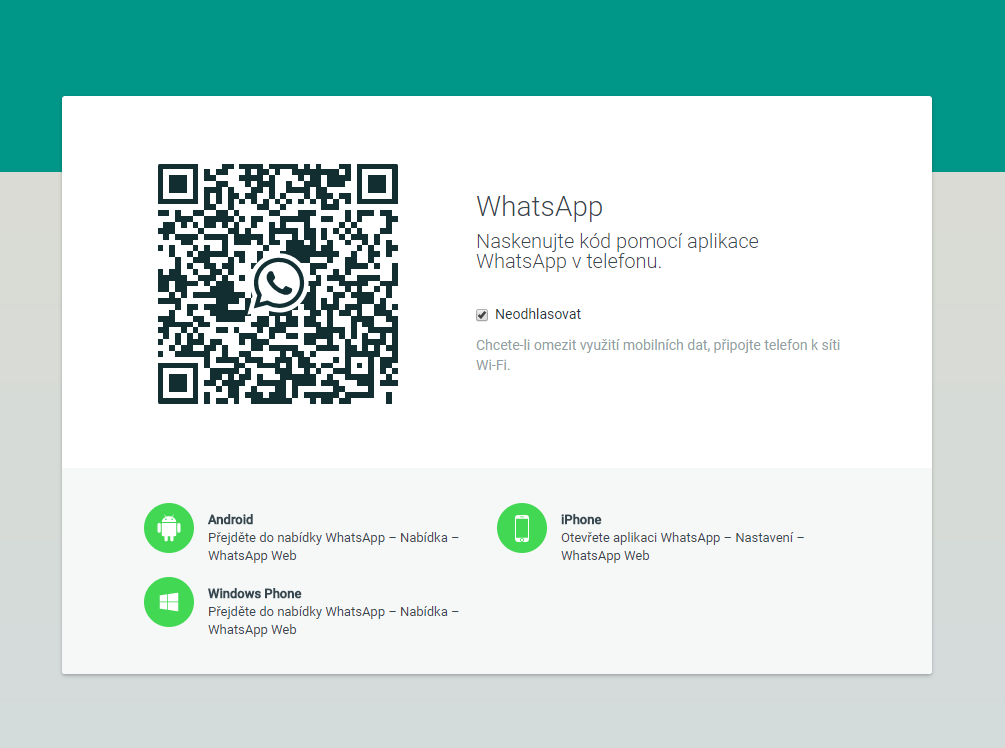
Task: Click the Android robot icon
Action: 169,528
